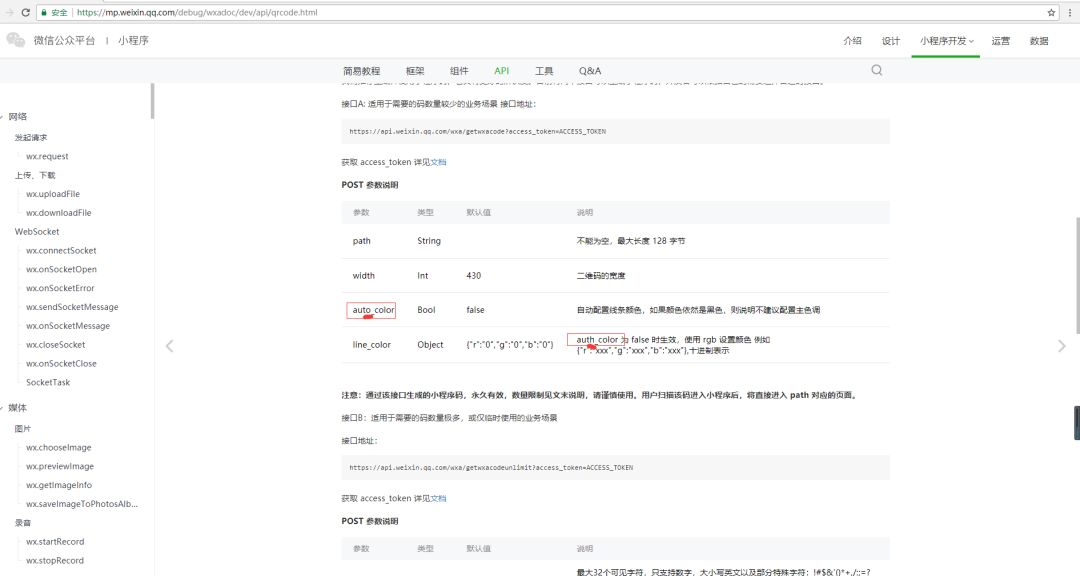Open wx.uploadFile in sidebar
This screenshot has width=1080, height=576.
click(53, 194)
